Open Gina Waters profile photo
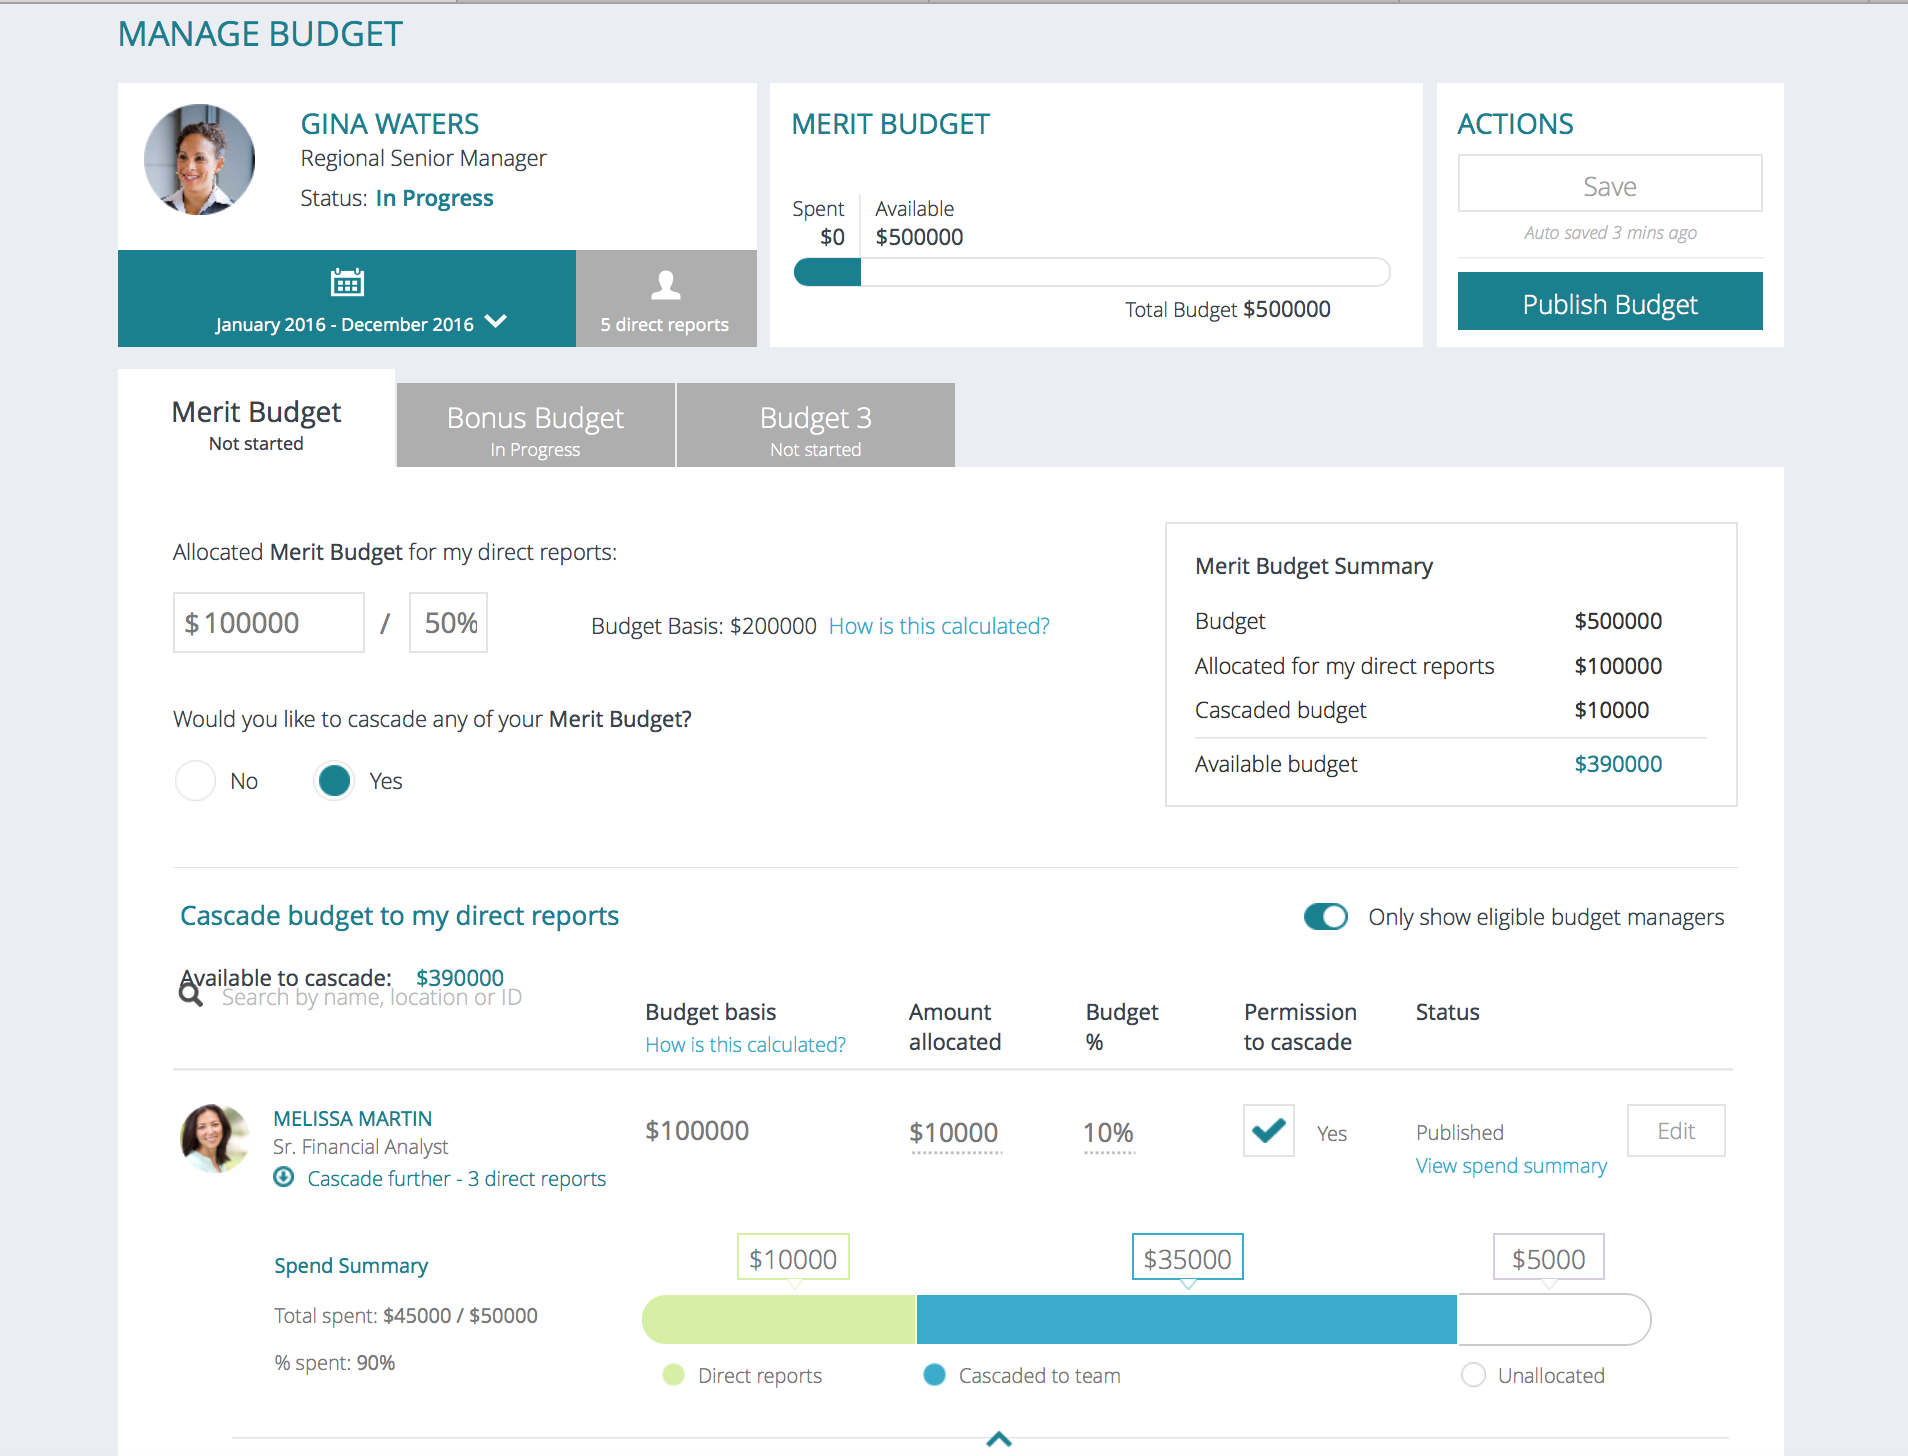The image size is (1908, 1456). (199, 159)
